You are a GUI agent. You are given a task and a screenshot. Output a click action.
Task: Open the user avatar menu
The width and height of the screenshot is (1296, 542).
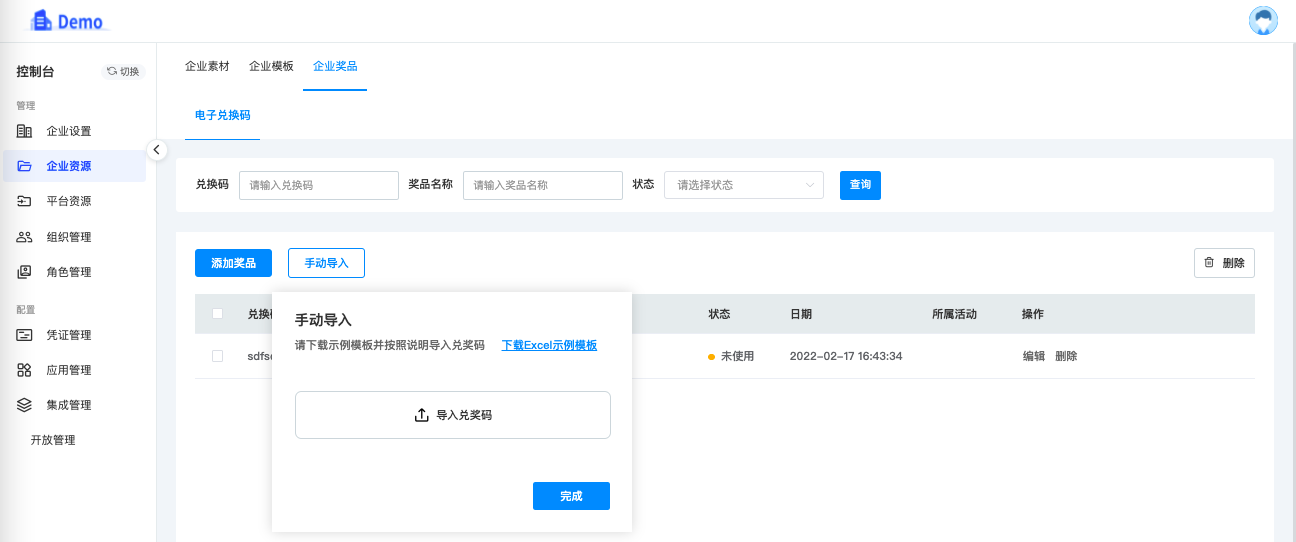coord(1264,21)
